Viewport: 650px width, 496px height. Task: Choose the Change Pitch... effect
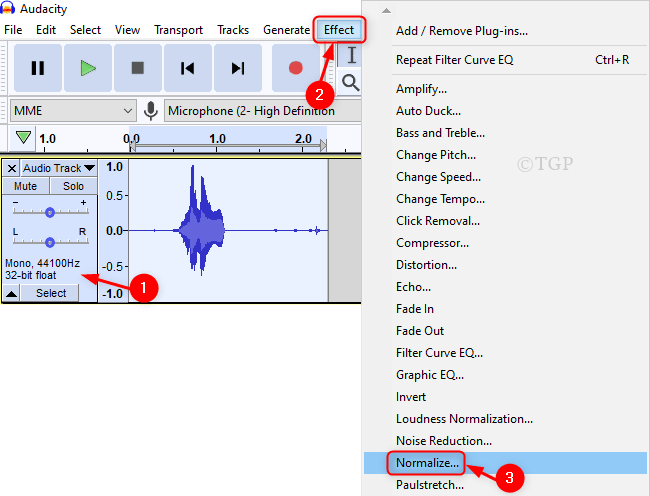[505, 155]
